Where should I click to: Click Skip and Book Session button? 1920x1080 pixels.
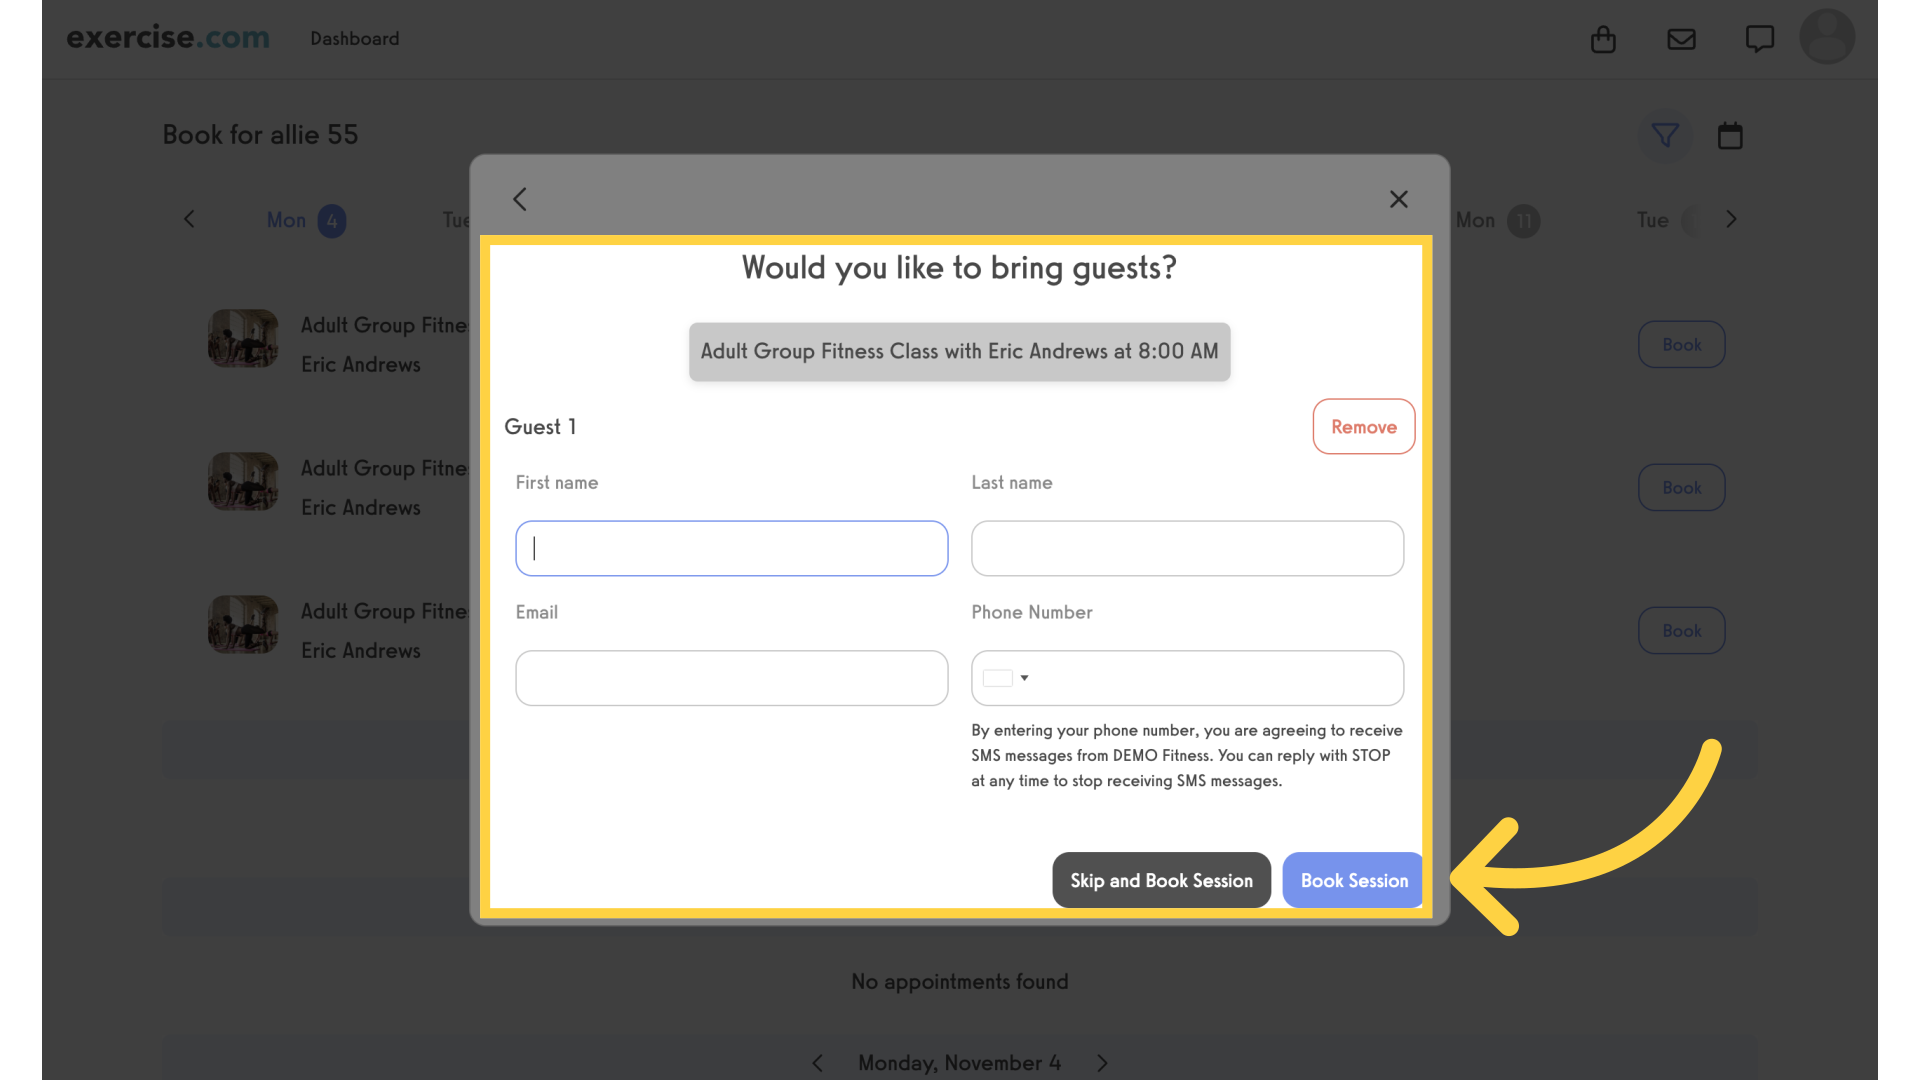[1162, 878]
